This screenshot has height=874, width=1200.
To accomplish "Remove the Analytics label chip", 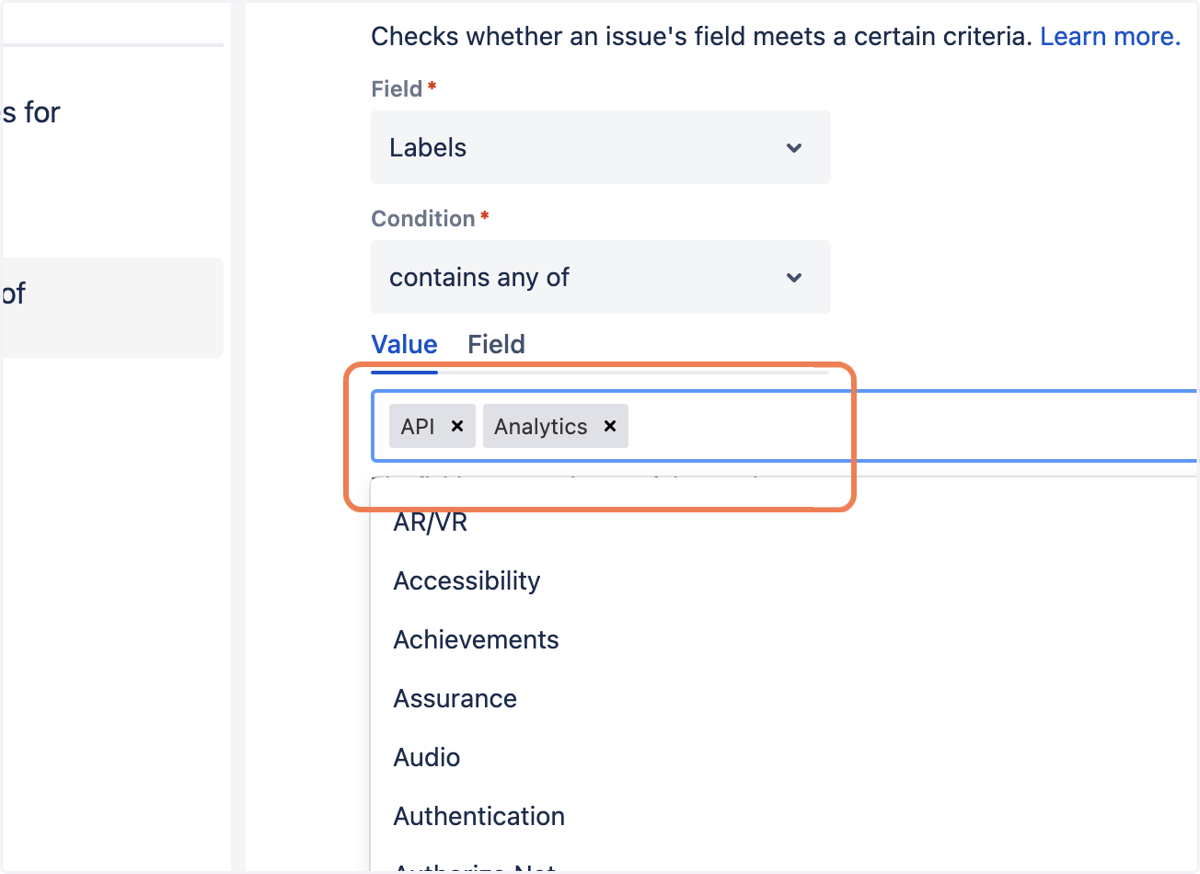I will click(609, 426).
